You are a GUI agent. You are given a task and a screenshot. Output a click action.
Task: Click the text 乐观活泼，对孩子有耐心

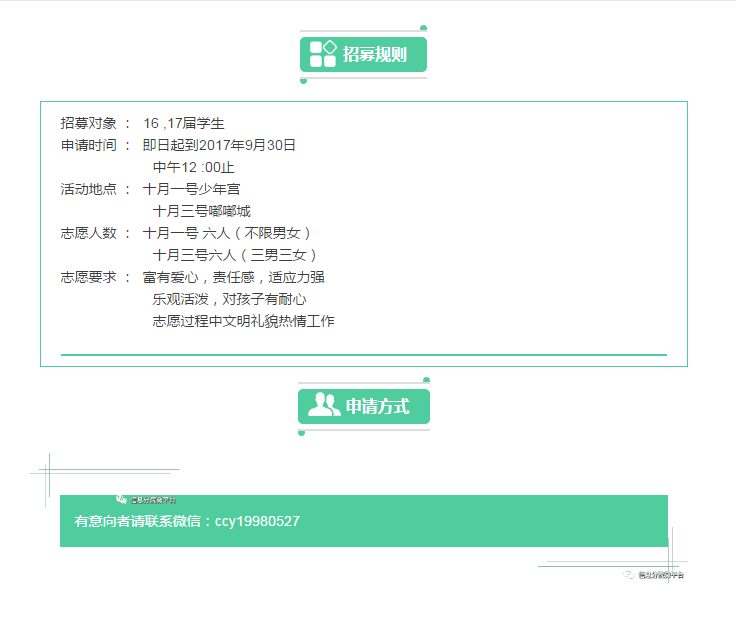229,299
